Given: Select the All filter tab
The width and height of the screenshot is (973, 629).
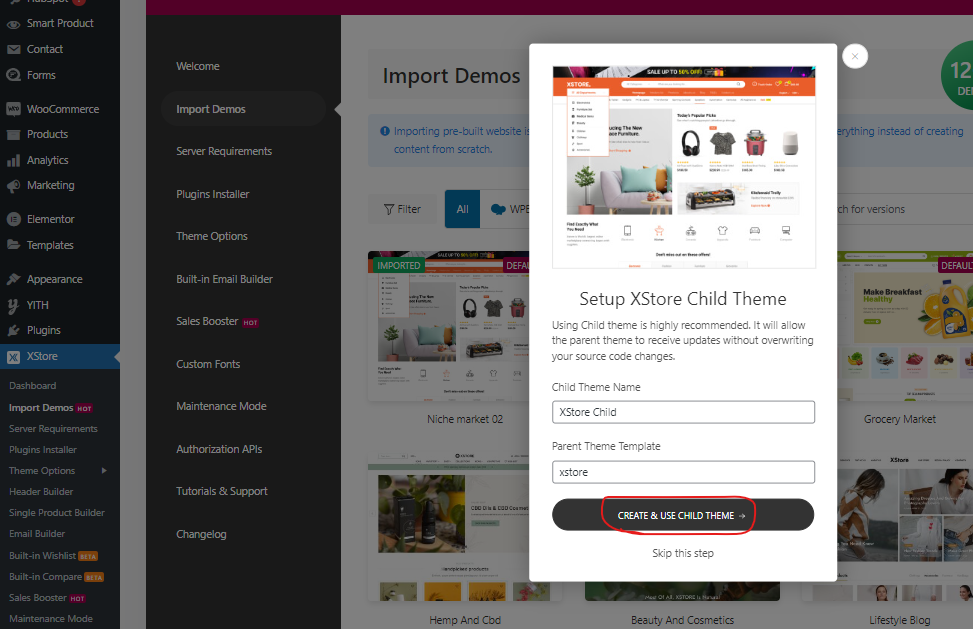Looking at the screenshot, I should pos(462,209).
